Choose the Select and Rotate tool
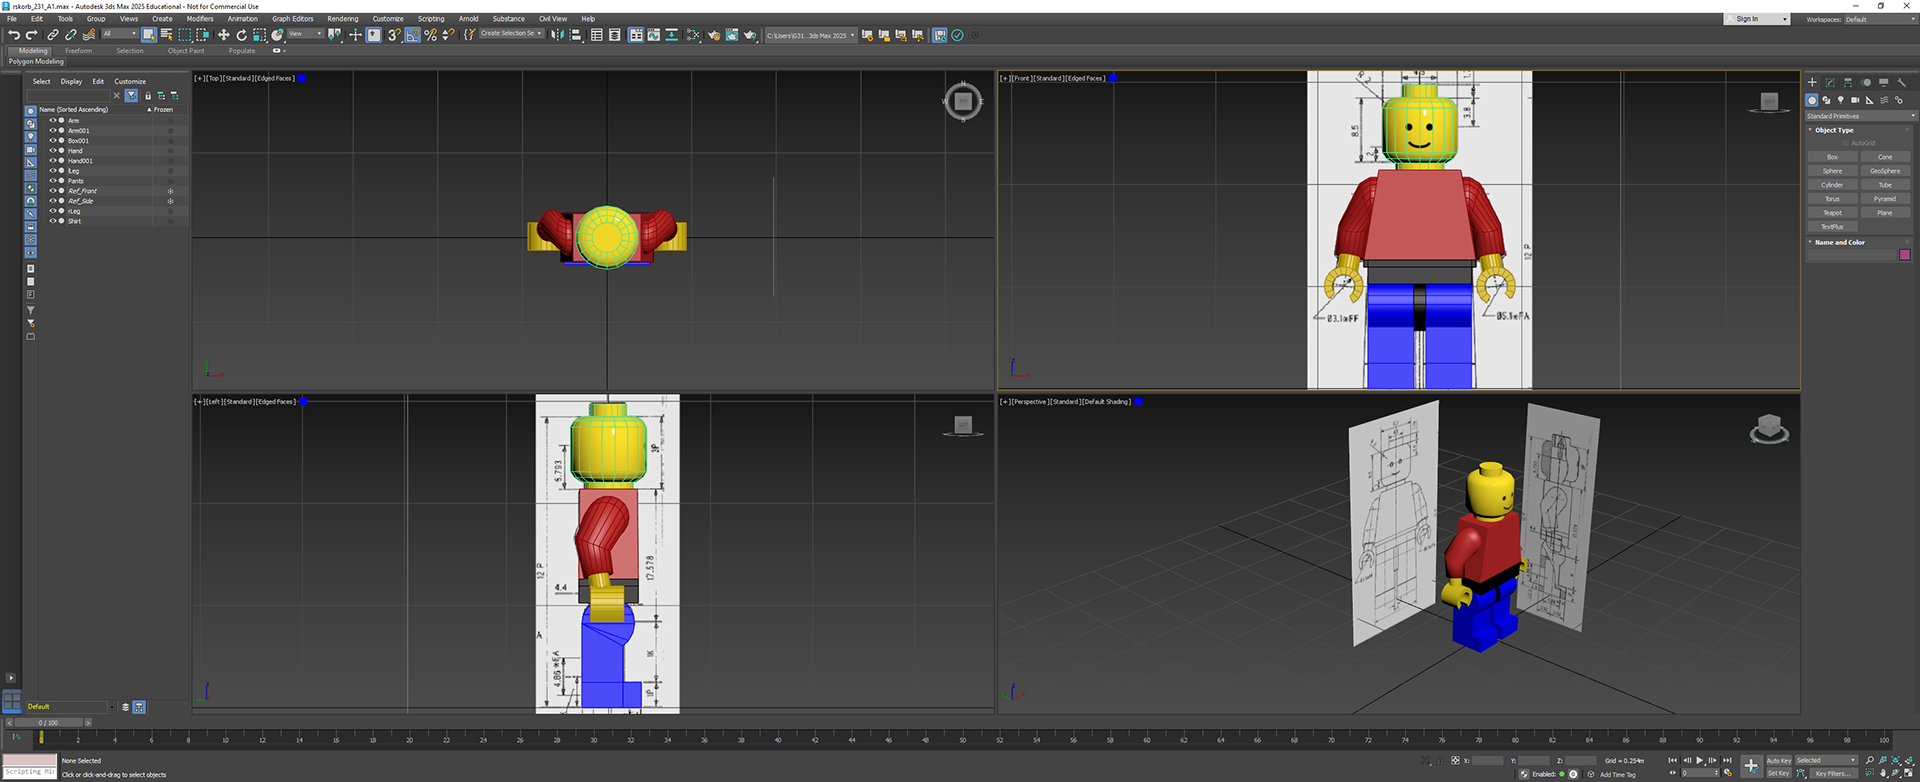 pyautogui.click(x=241, y=35)
